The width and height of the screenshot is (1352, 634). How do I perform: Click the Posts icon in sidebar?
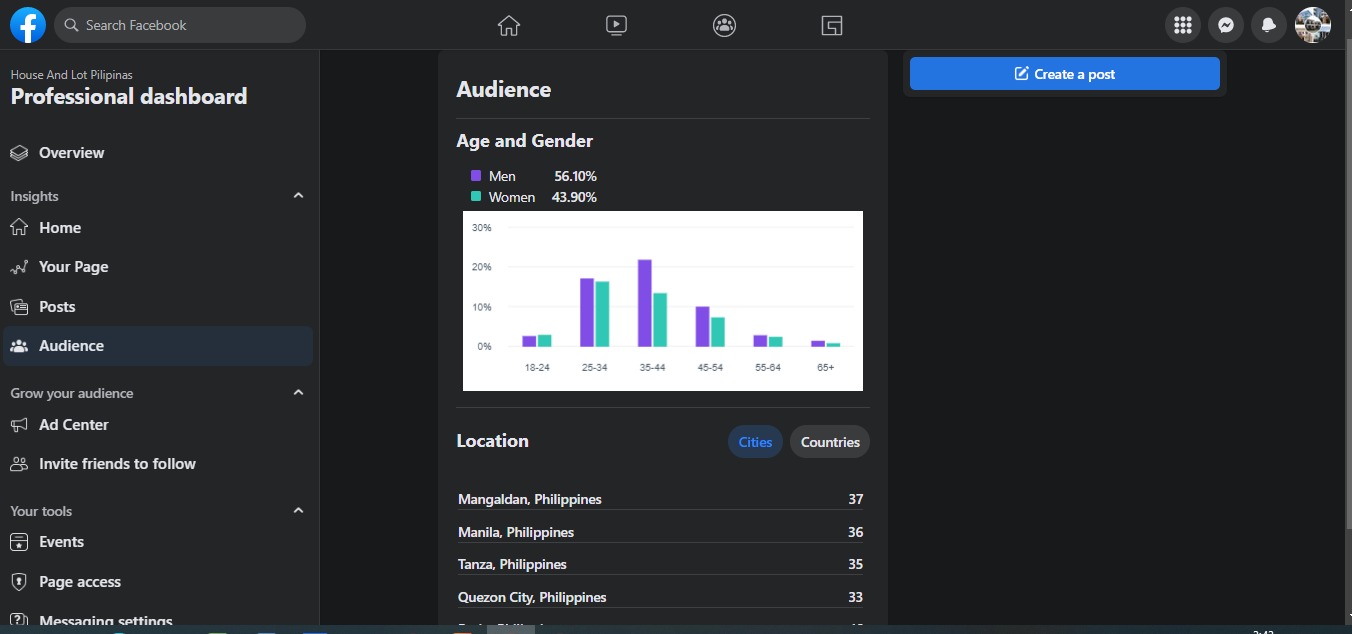(19, 307)
